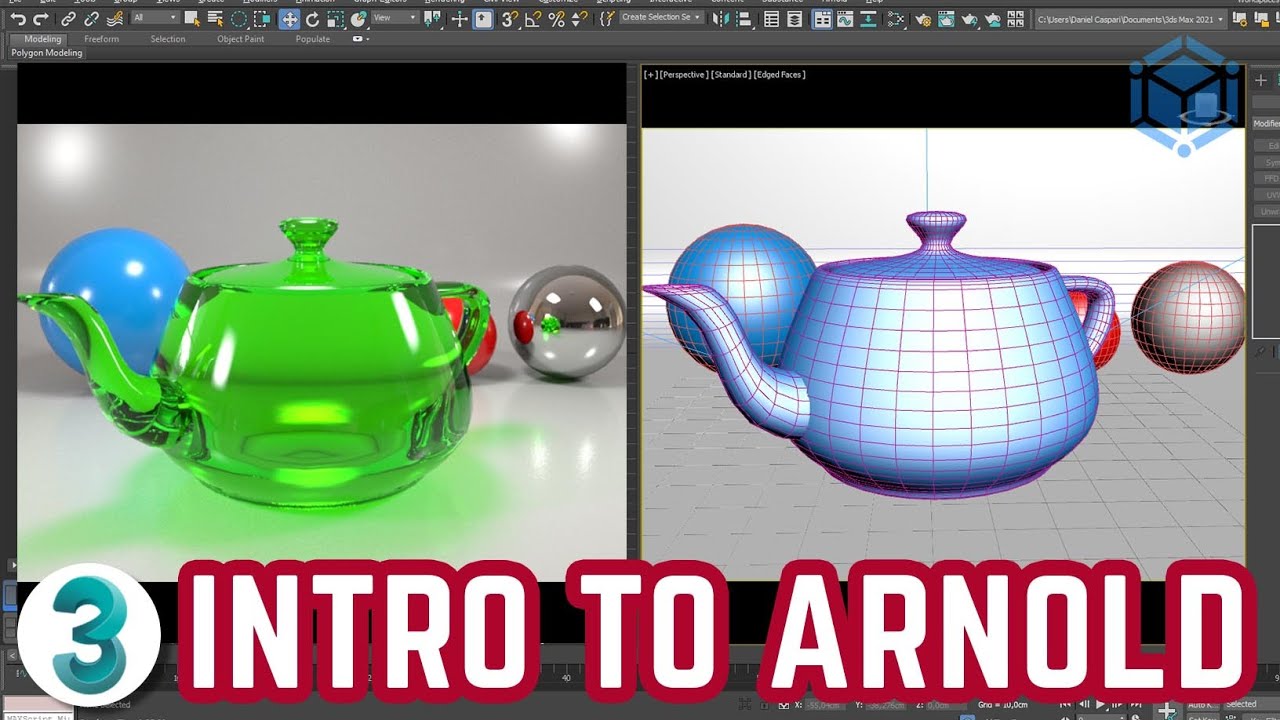This screenshot has height=720, width=1280.
Task: Switch to the Populate ribbon tab
Action: click(313, 39)
